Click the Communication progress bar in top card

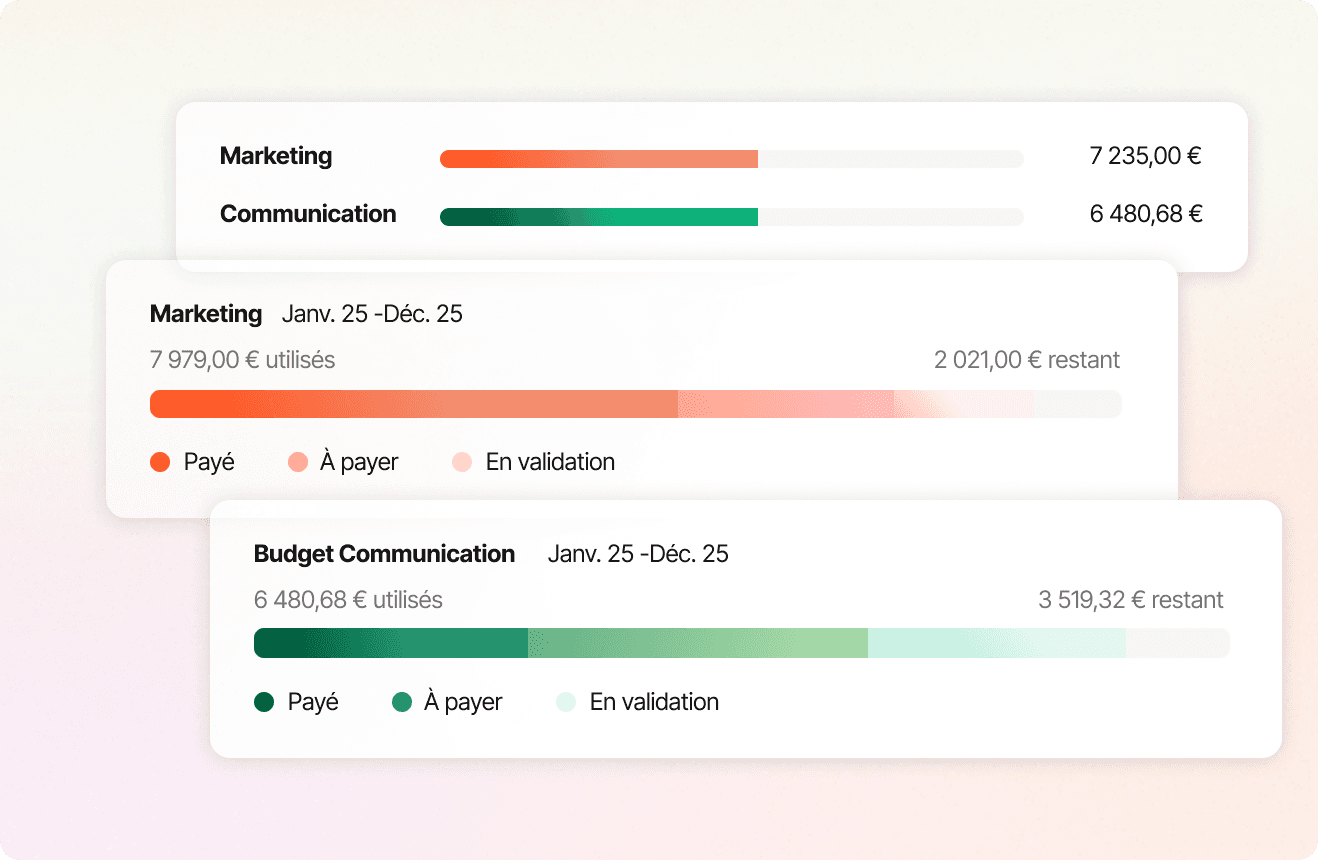tap(732, 215)
